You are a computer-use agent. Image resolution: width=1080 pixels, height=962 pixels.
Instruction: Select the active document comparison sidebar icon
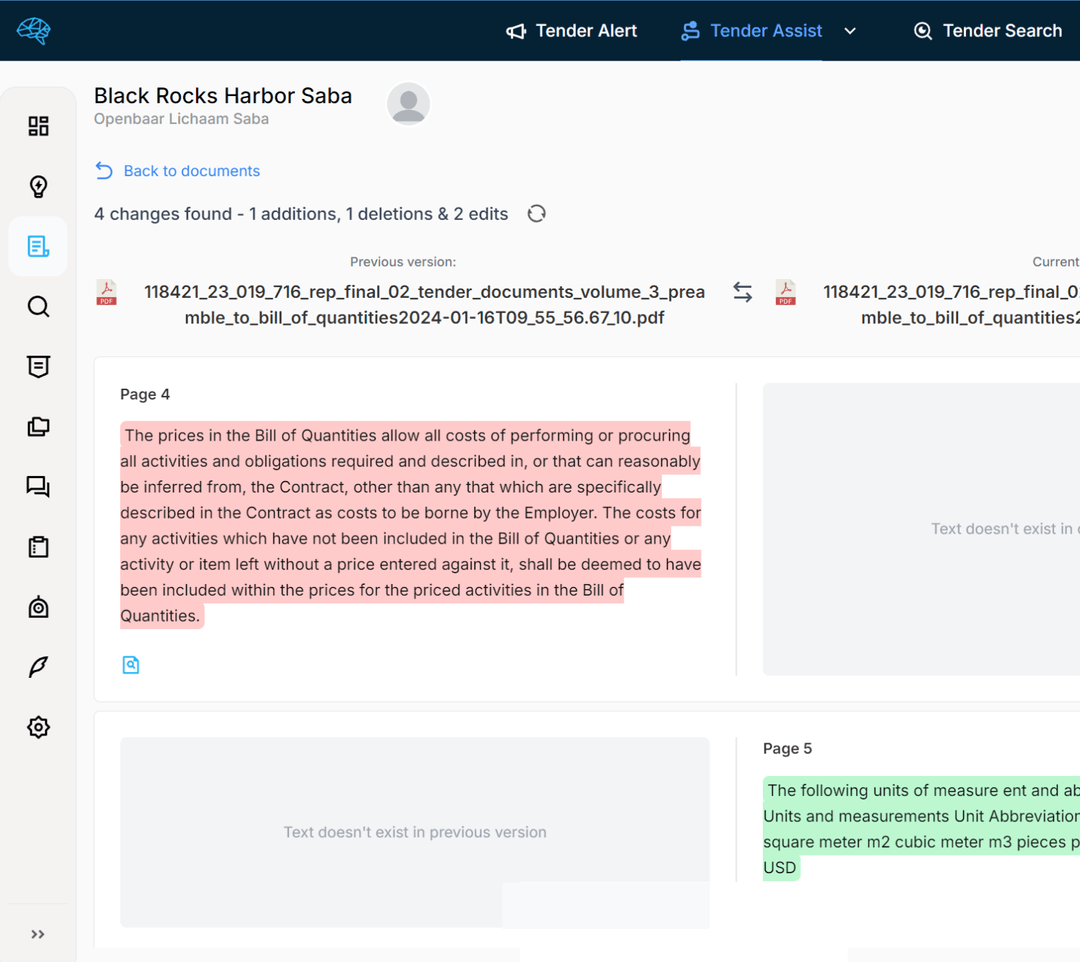point(38,246)
